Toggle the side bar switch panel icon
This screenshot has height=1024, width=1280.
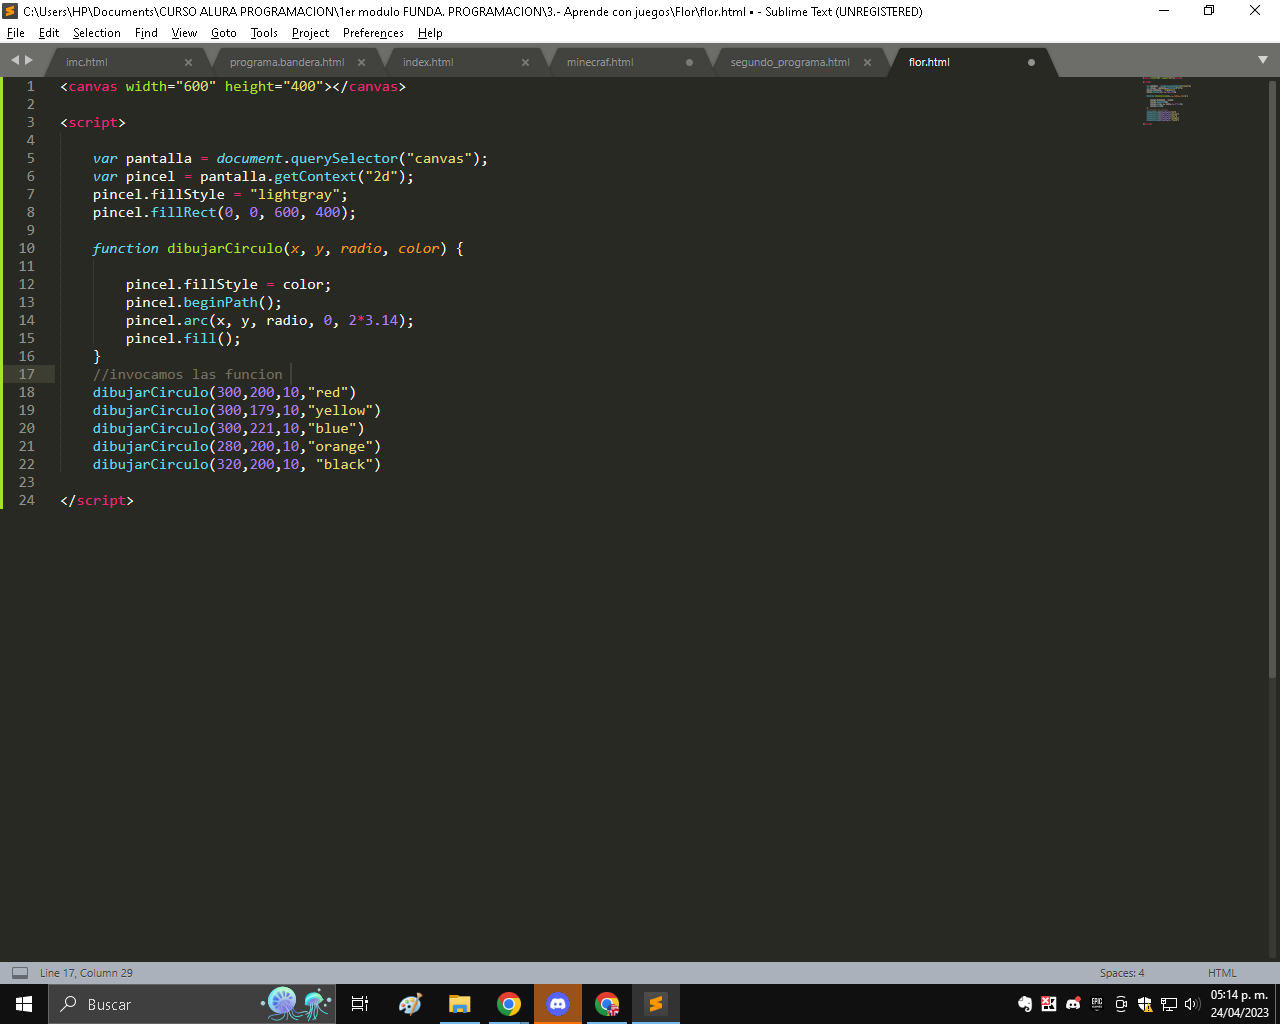click(x=20, y=973)
